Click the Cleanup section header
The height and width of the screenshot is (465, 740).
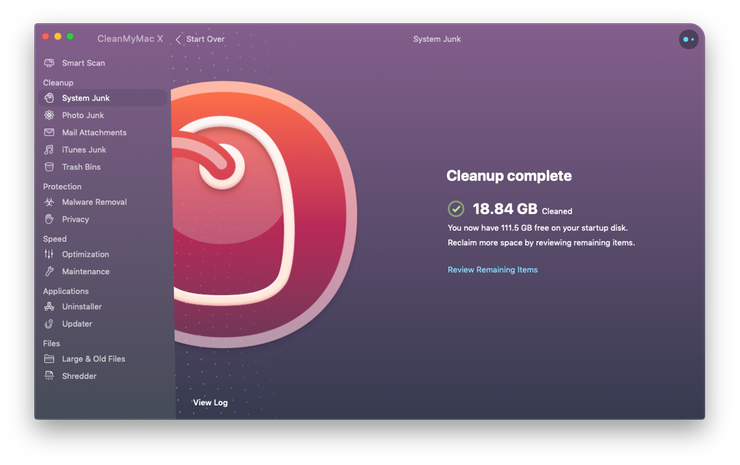tap(58, 83)
